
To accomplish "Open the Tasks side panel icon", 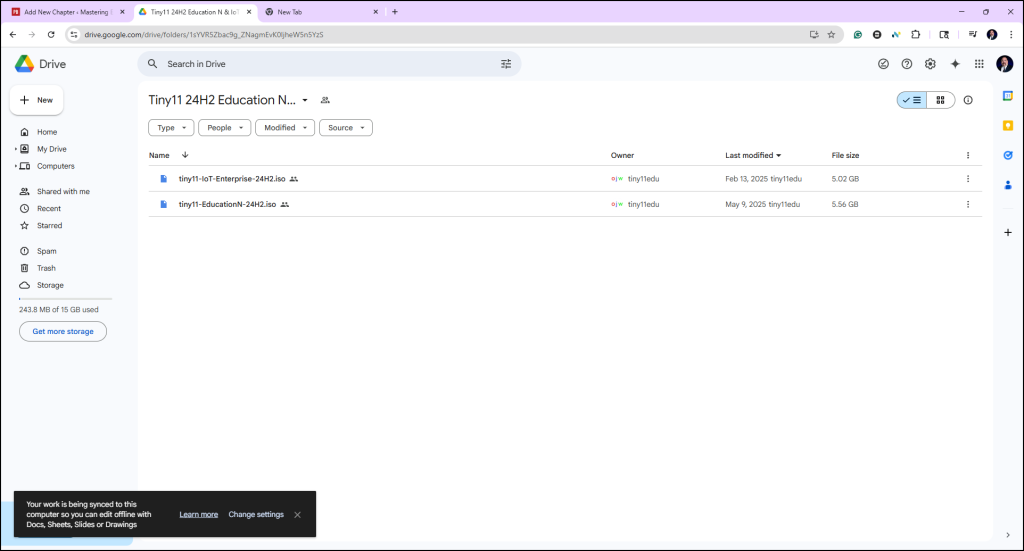I will pos(1008,155).
